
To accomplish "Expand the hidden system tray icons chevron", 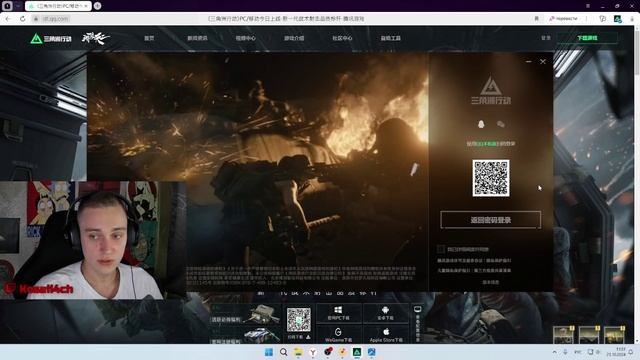I will pos(554,352).
